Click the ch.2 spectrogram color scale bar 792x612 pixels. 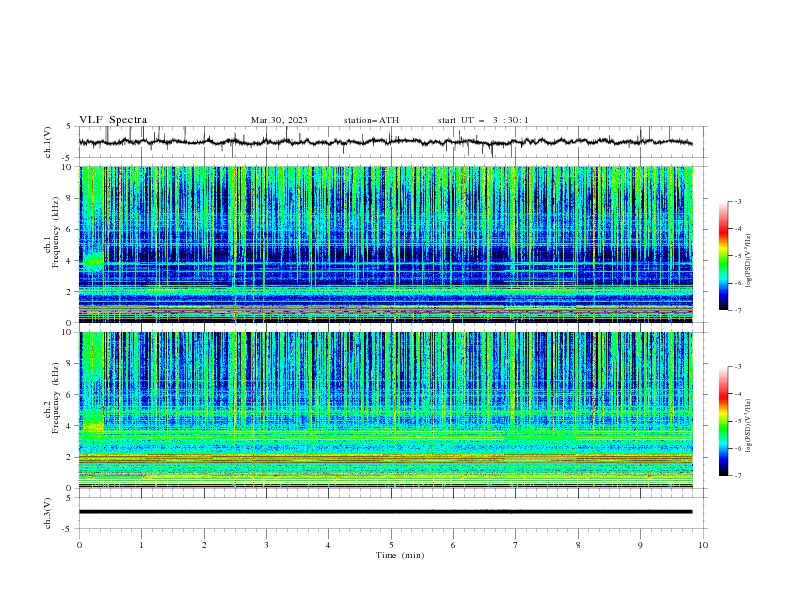click(x=723, y=421)
